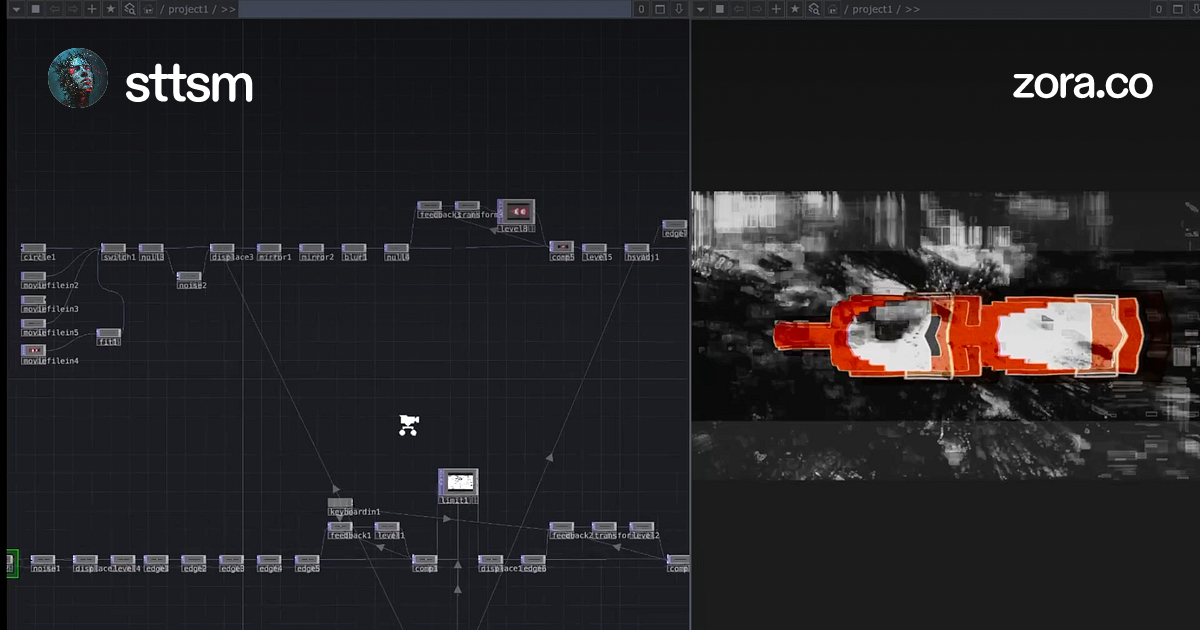This screenshot has height=630, width=1200.
Task: Toggle the left pane's maximize box
Action: 660,9
